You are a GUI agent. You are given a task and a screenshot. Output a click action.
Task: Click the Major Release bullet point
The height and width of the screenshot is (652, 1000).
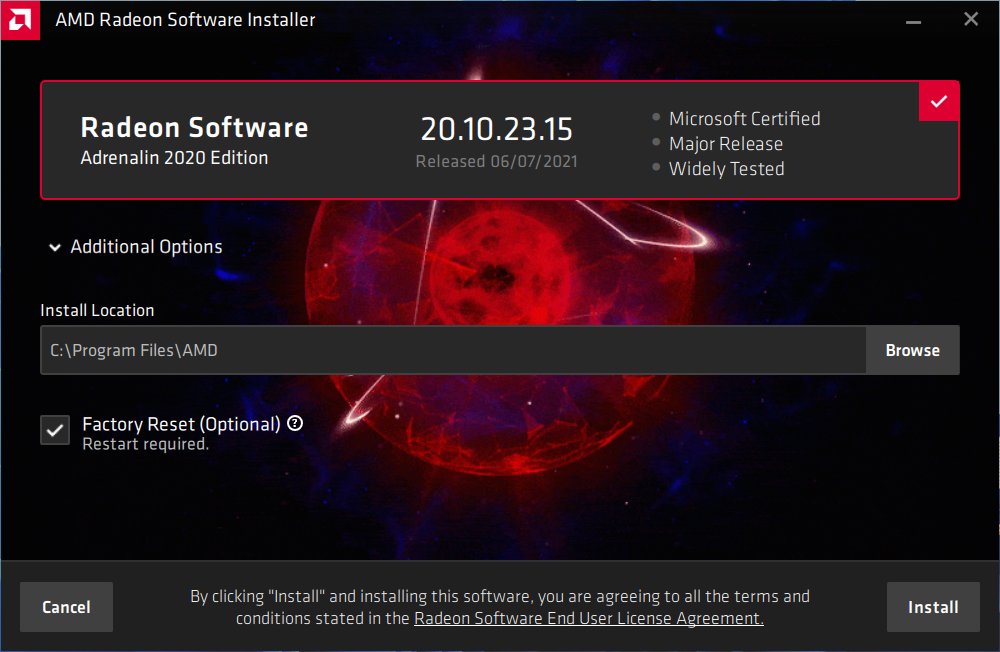pos(725,144)
